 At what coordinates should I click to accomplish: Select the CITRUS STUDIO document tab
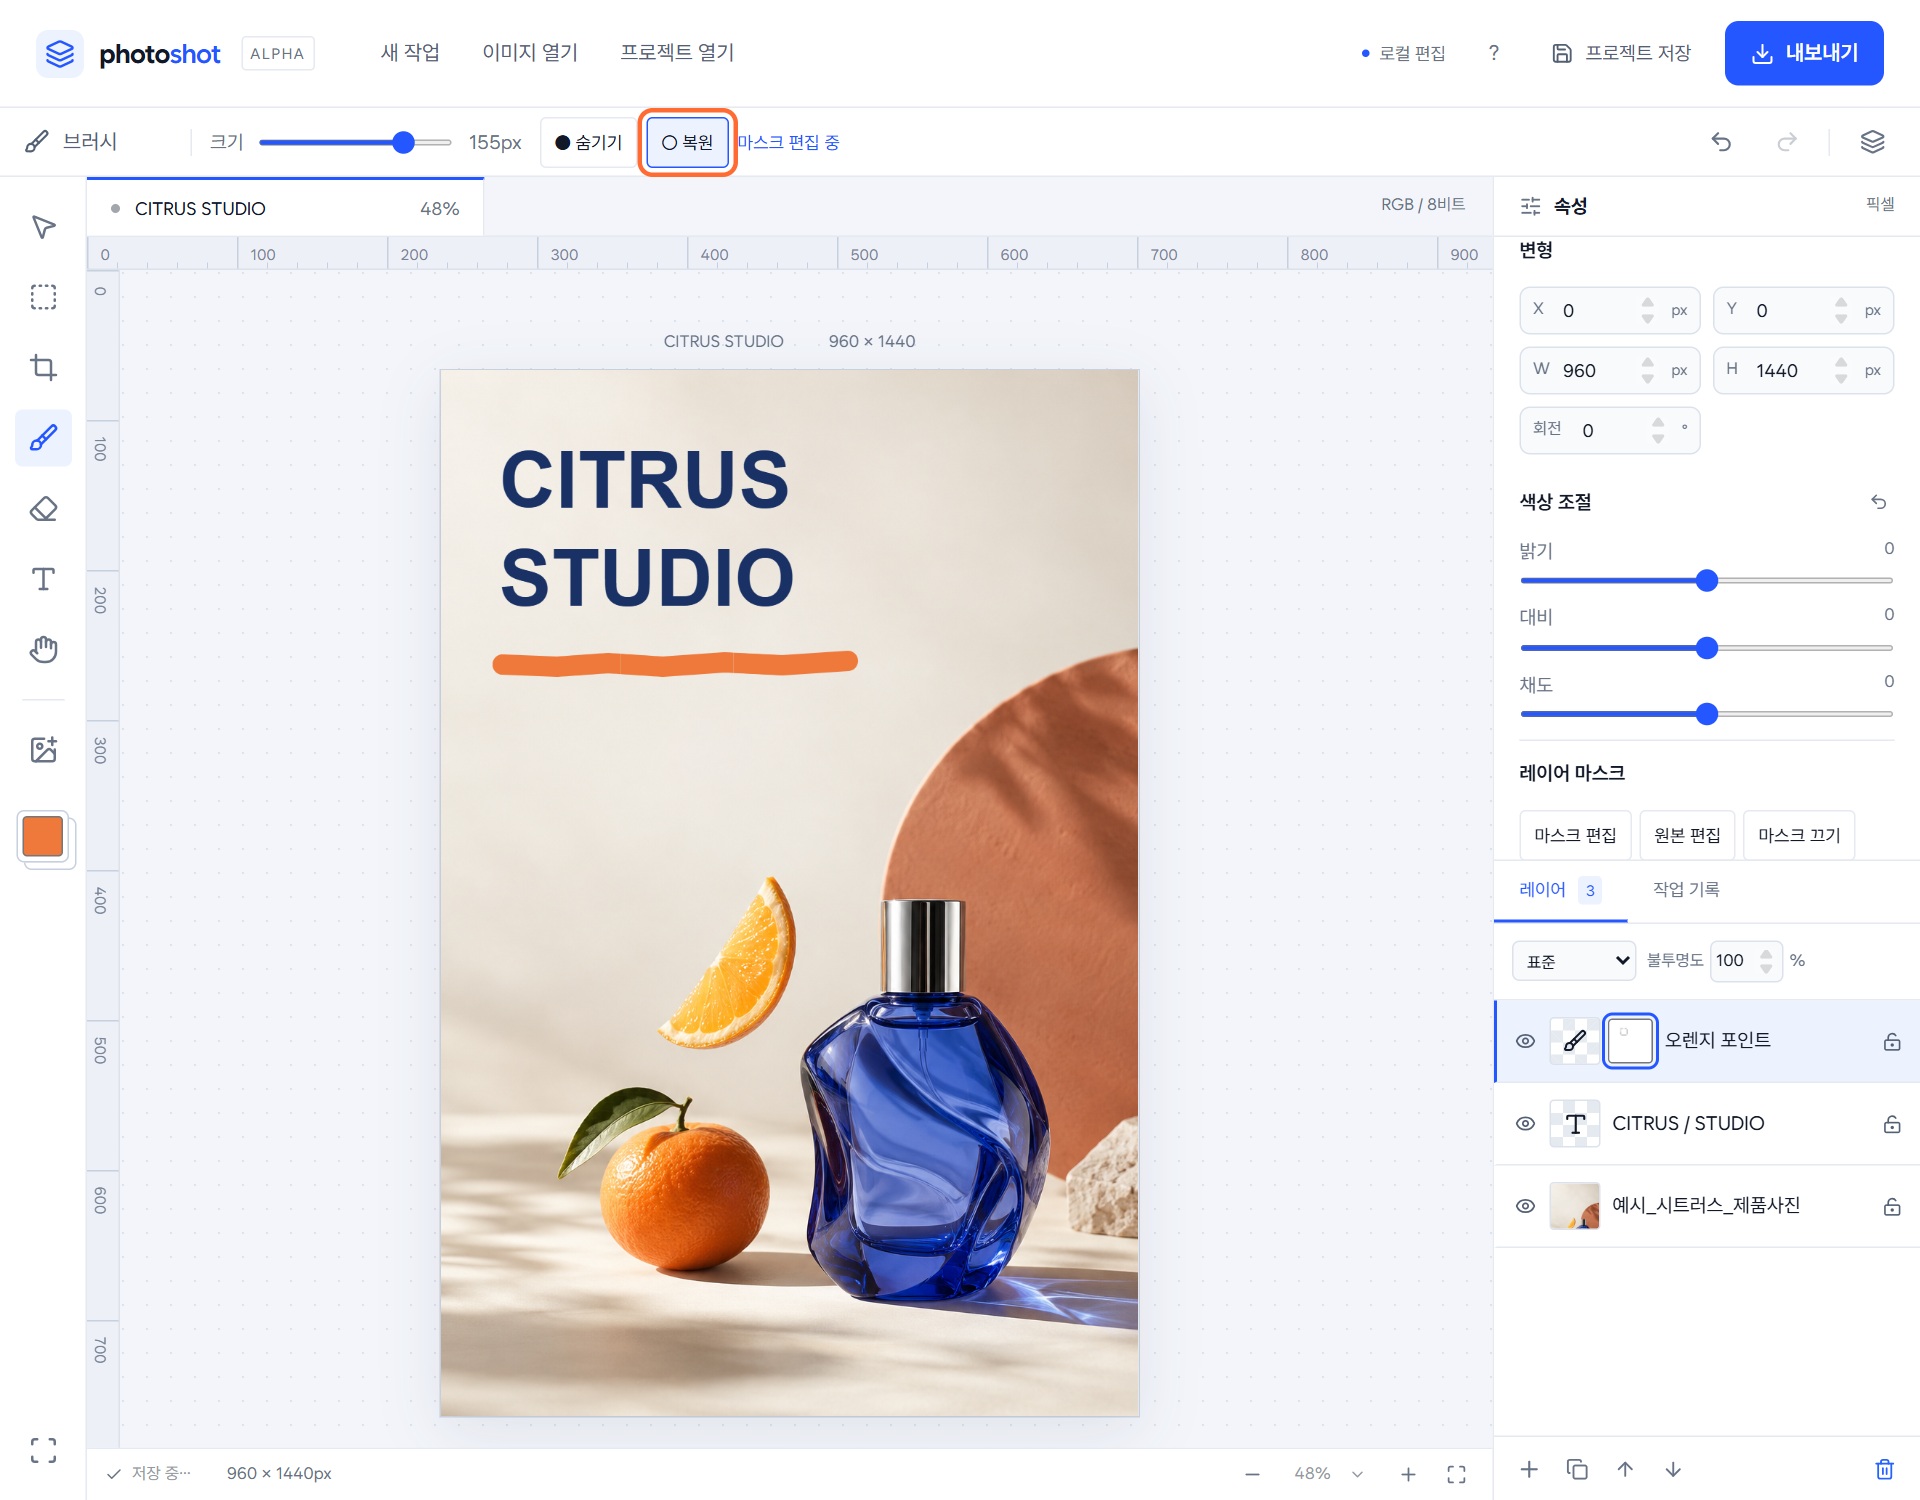point(285,208)
